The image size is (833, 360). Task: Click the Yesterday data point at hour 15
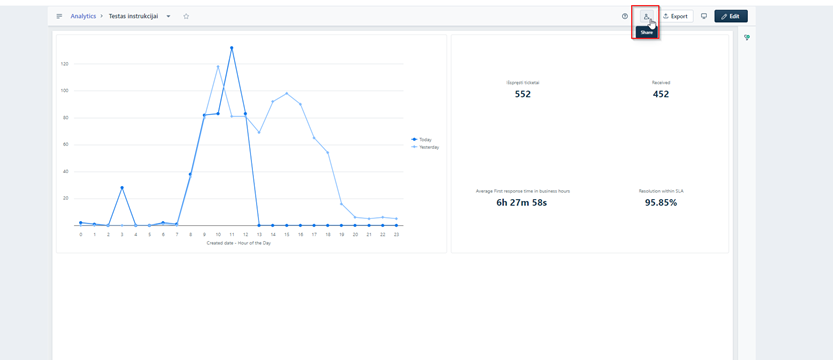point(286,93)
